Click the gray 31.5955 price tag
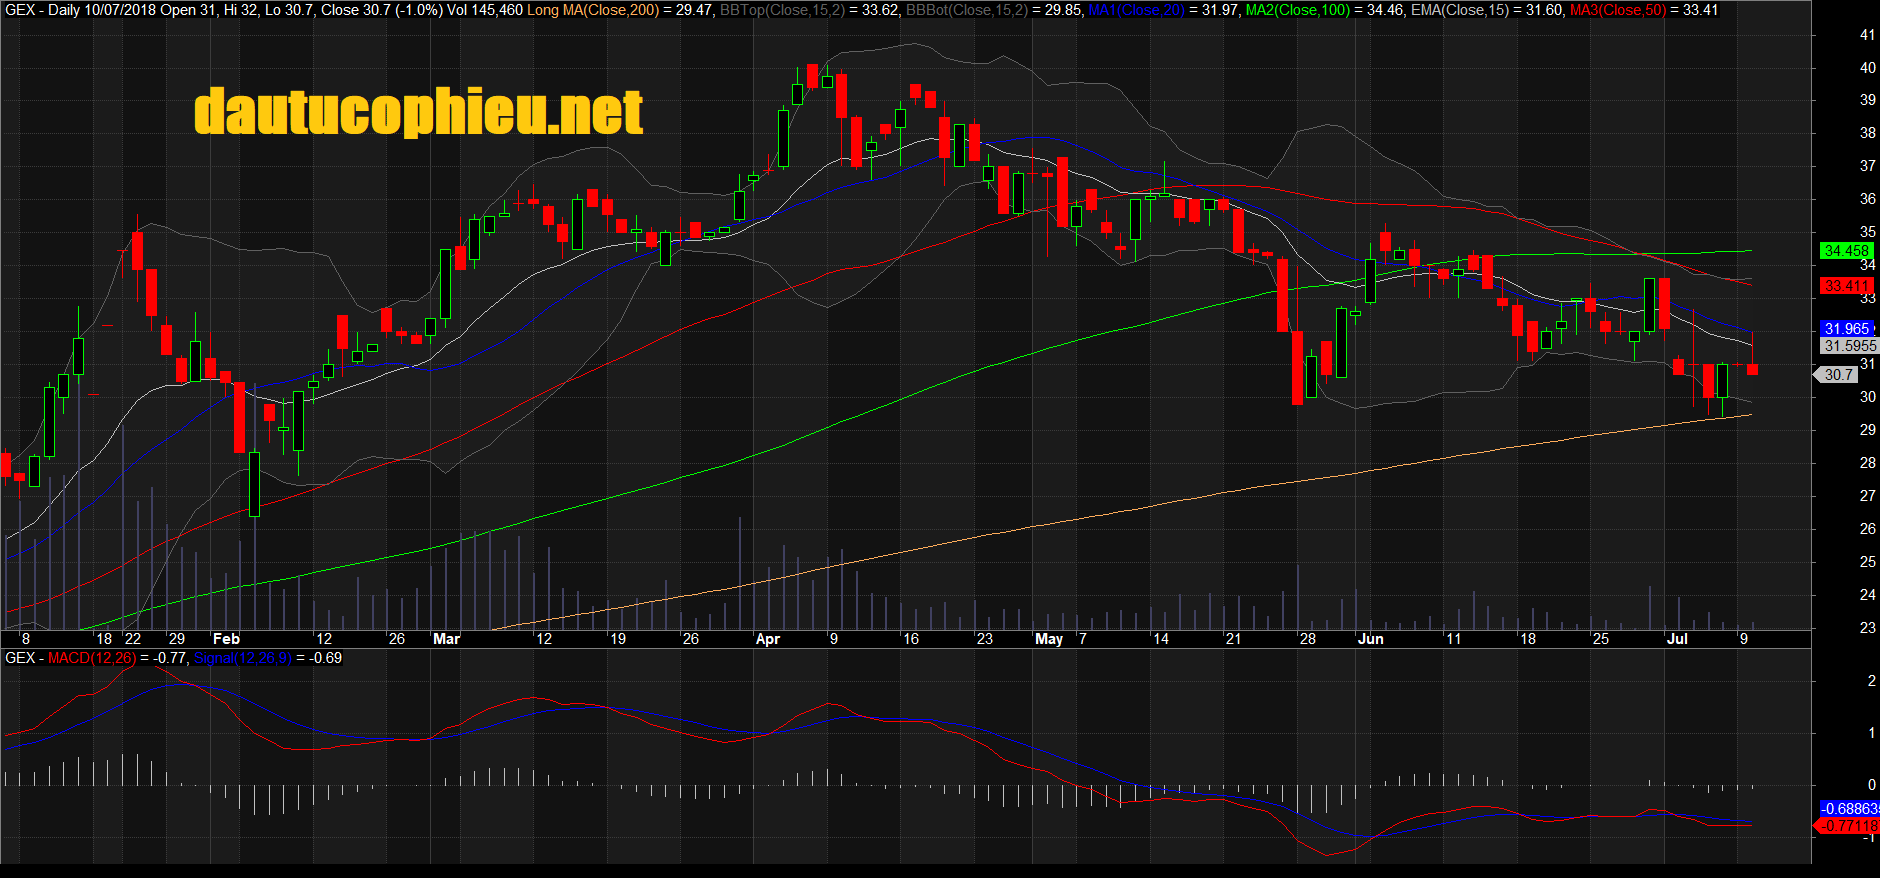The image size is (1880, 878). point(1850,346)
